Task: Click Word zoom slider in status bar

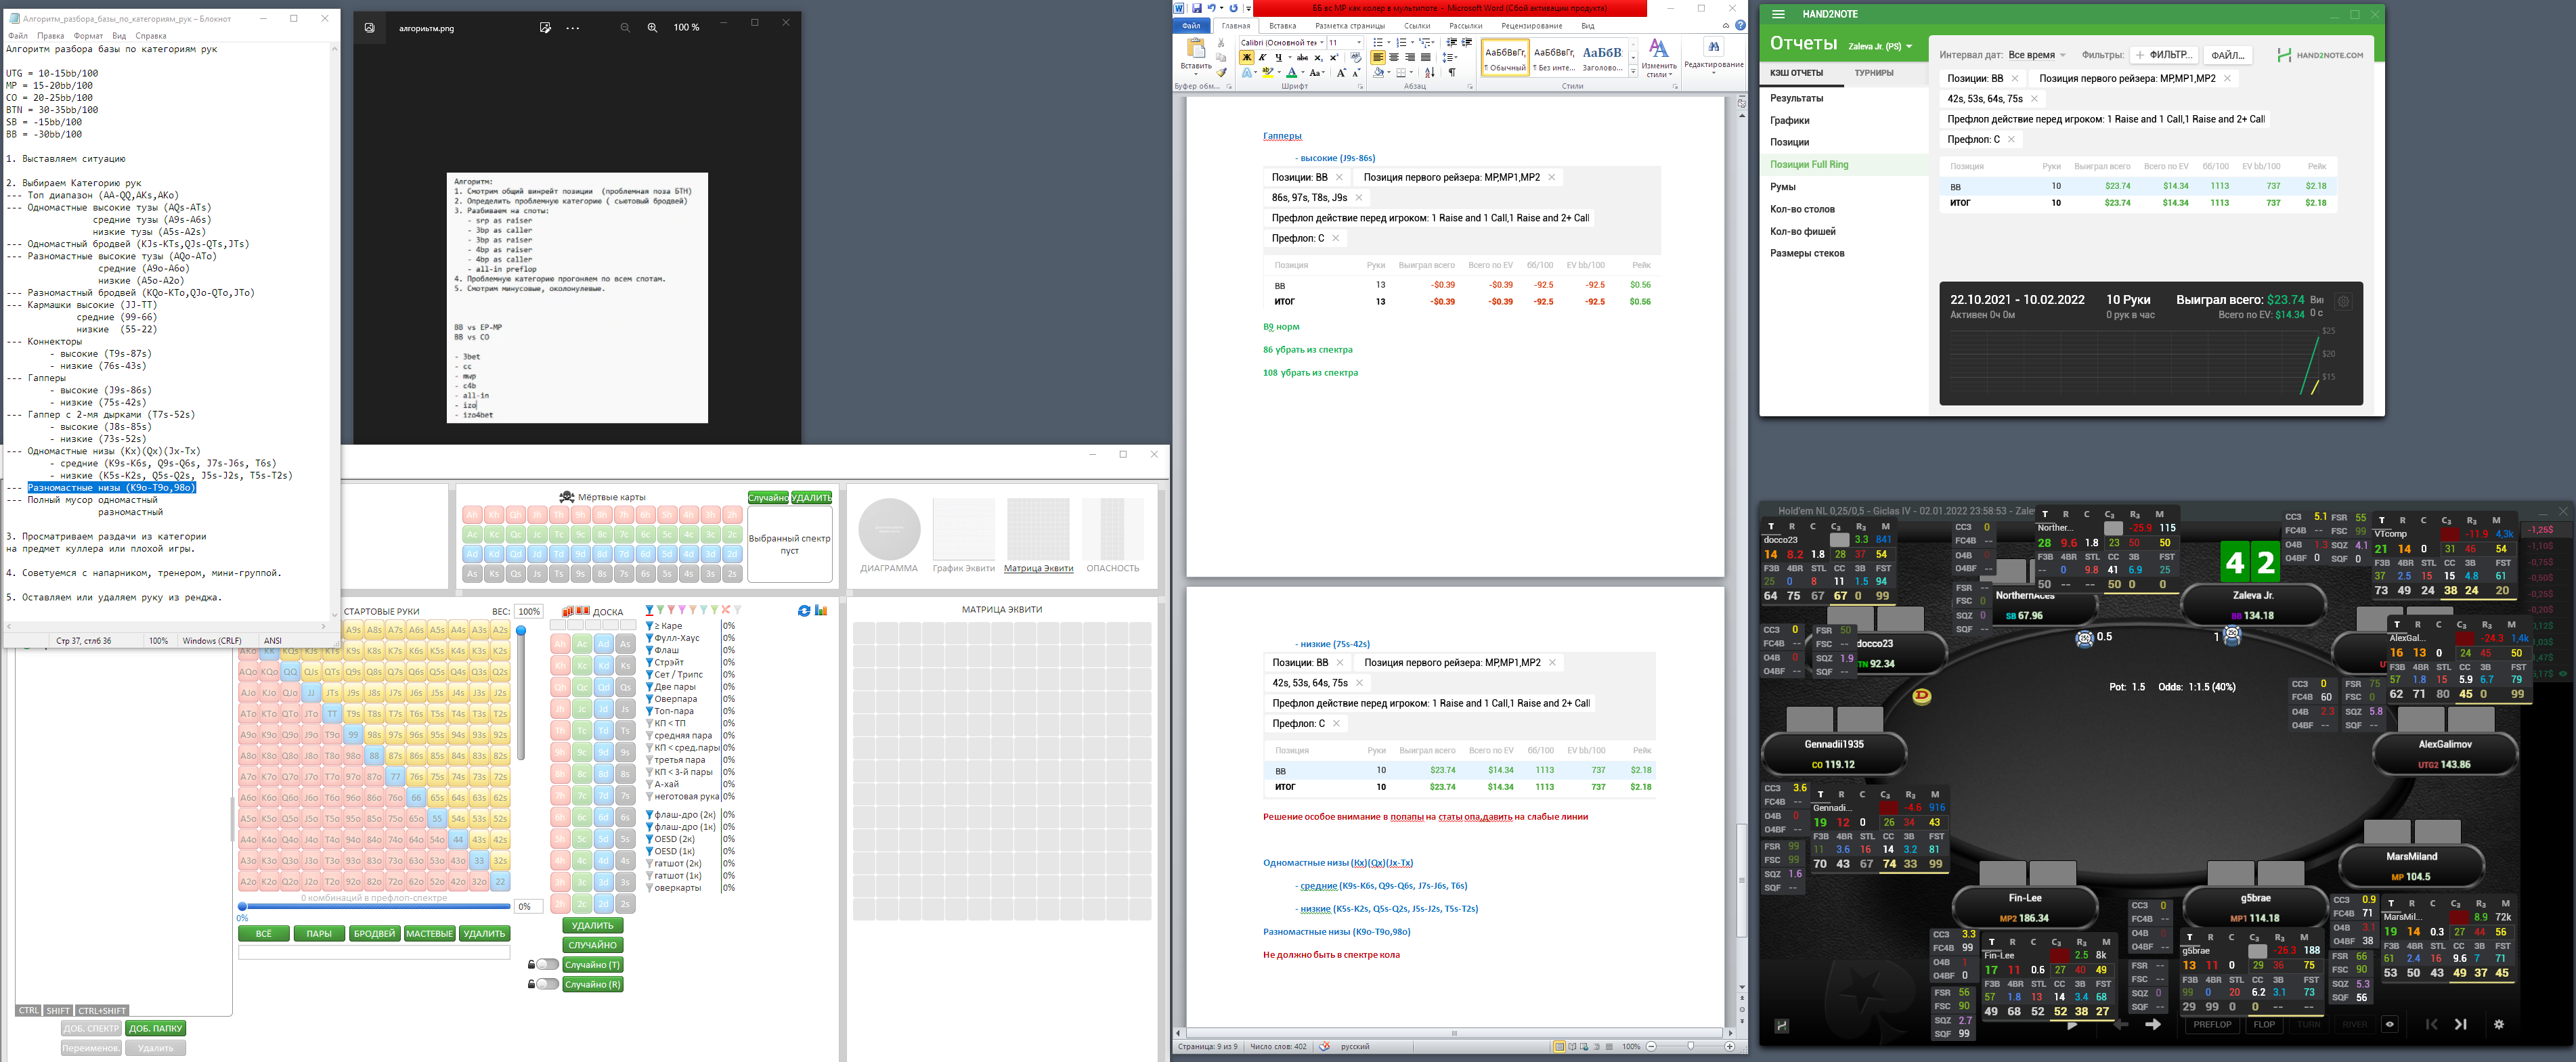Action: [1690, 1046]
